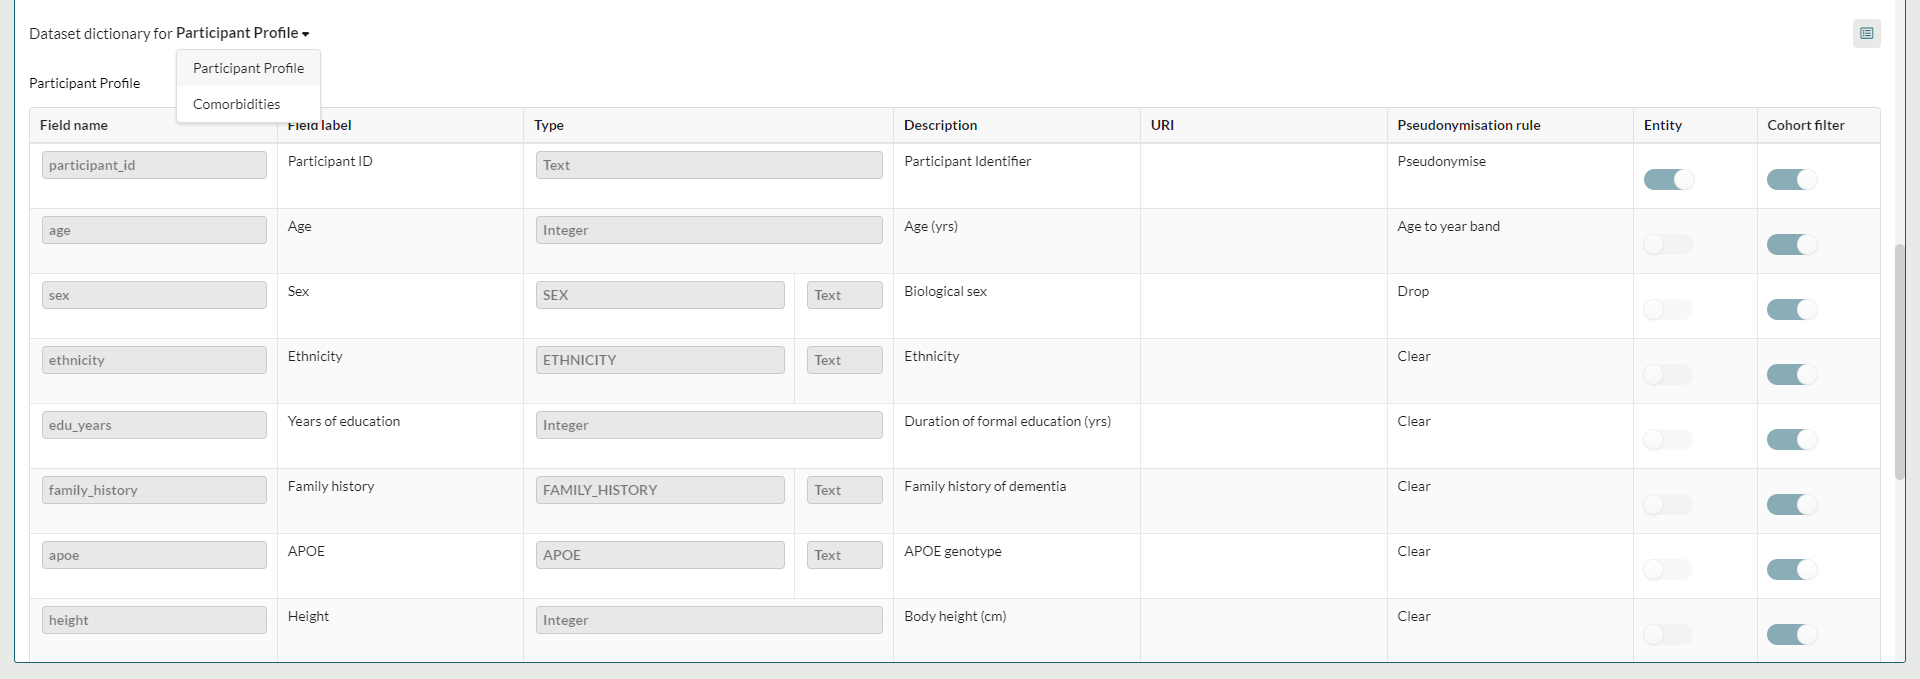Choose Comorbidities from the dropdown menu
This screenshot has width=1920, height=679.
[x=236, y=104]
